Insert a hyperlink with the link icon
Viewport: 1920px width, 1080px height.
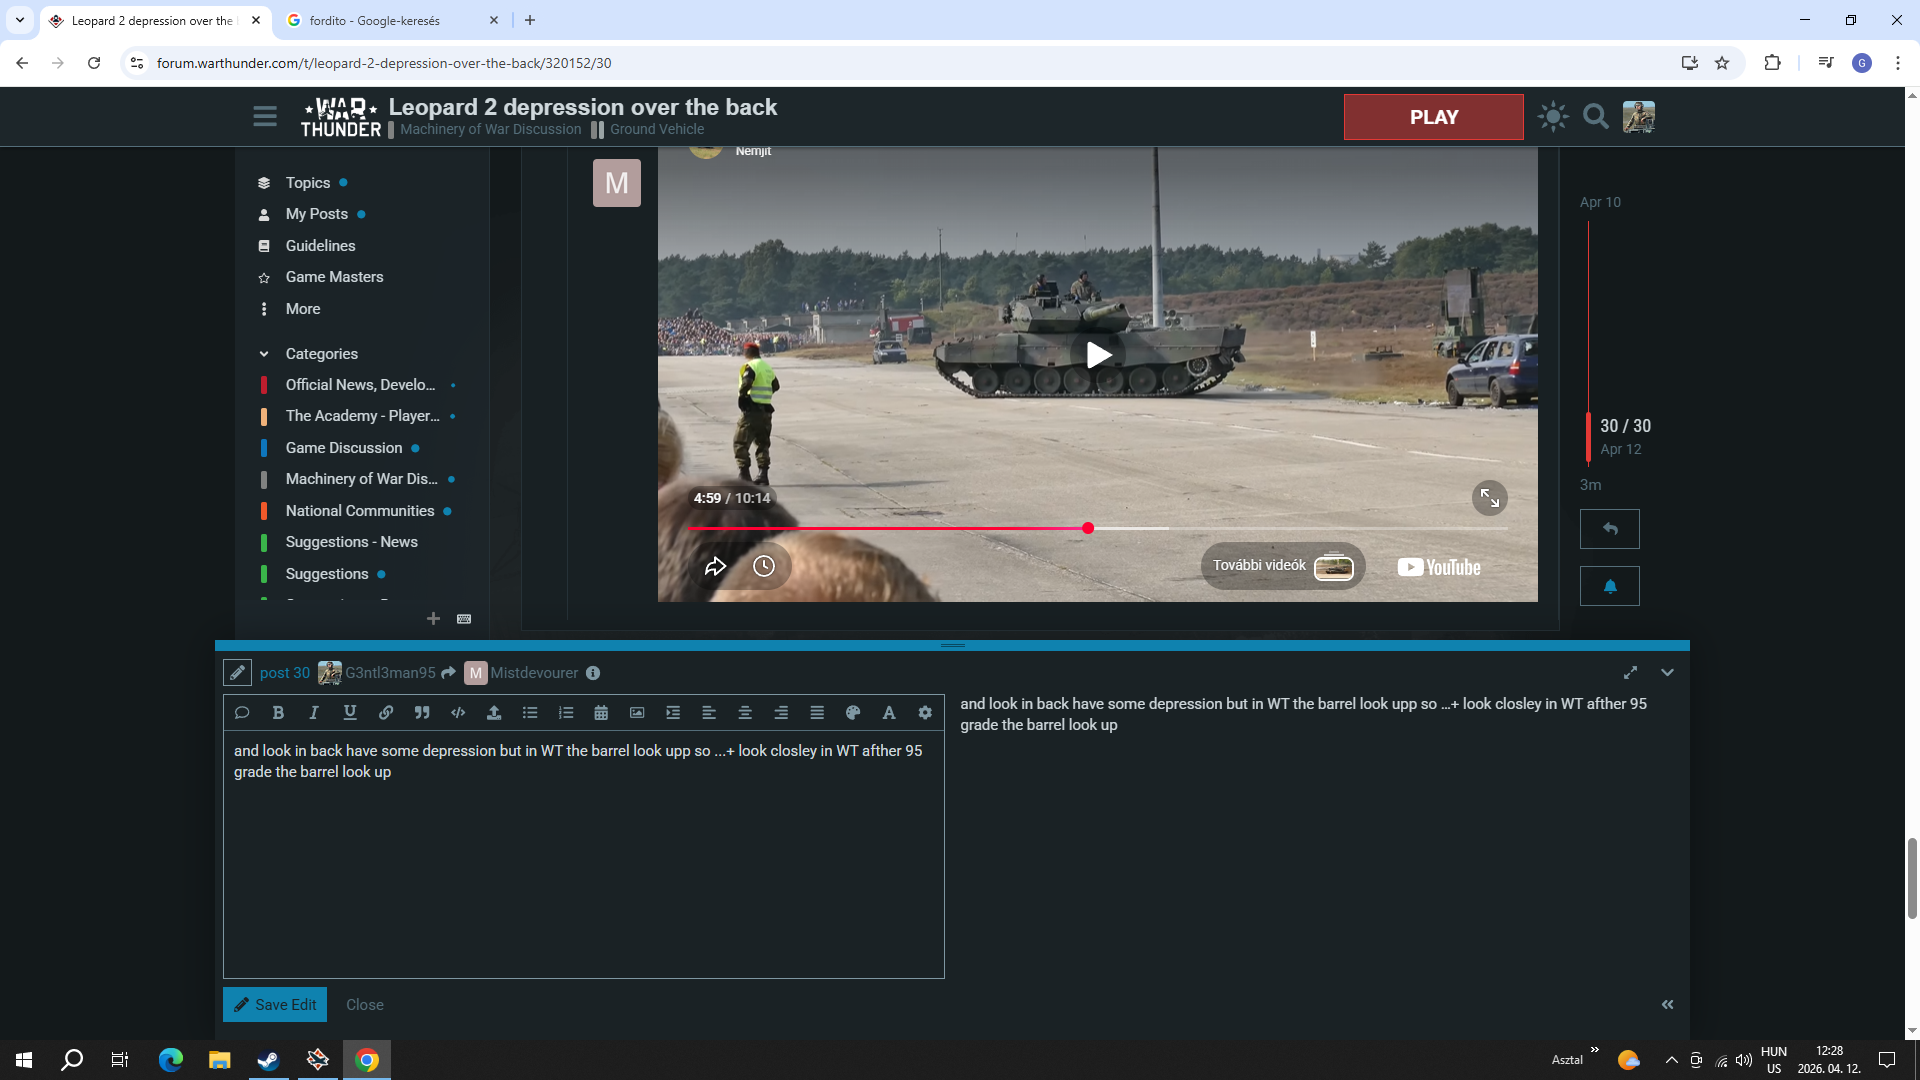(x=386, y=713)
